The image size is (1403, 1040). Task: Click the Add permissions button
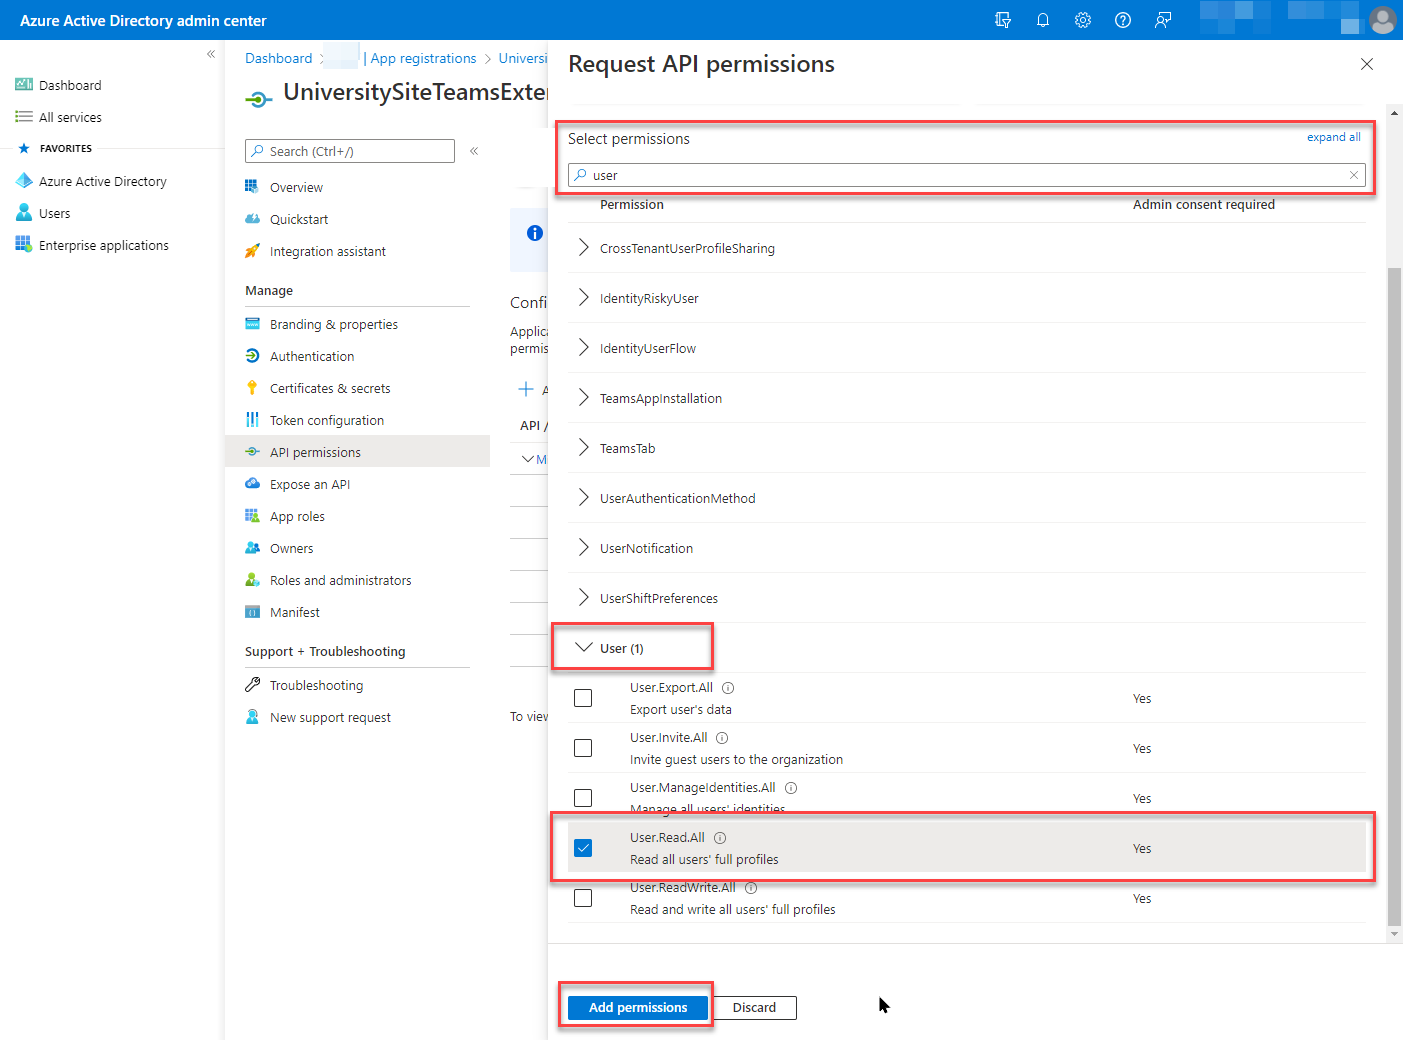click(638, 1007)
